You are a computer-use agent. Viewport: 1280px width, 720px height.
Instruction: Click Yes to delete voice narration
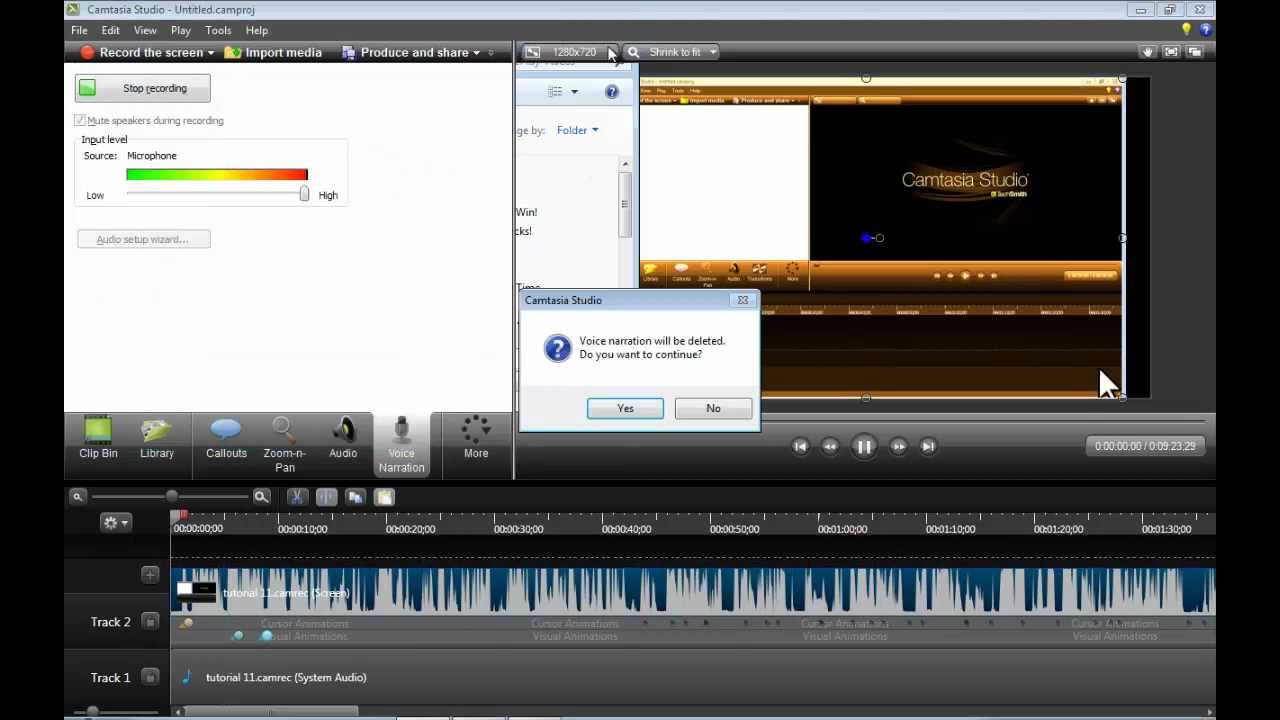(x=625, y=408)
